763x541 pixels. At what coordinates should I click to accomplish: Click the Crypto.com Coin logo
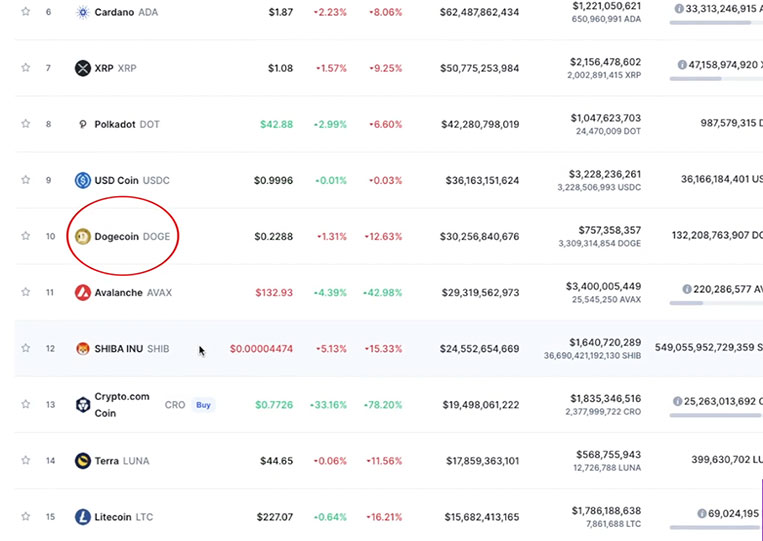click(x=83, y=405)
